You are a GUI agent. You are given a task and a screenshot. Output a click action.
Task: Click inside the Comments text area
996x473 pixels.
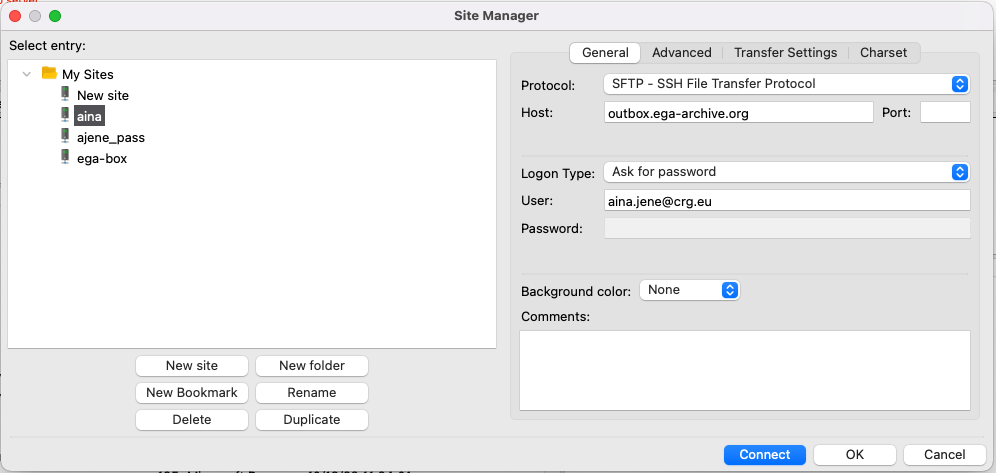point(744,370)
